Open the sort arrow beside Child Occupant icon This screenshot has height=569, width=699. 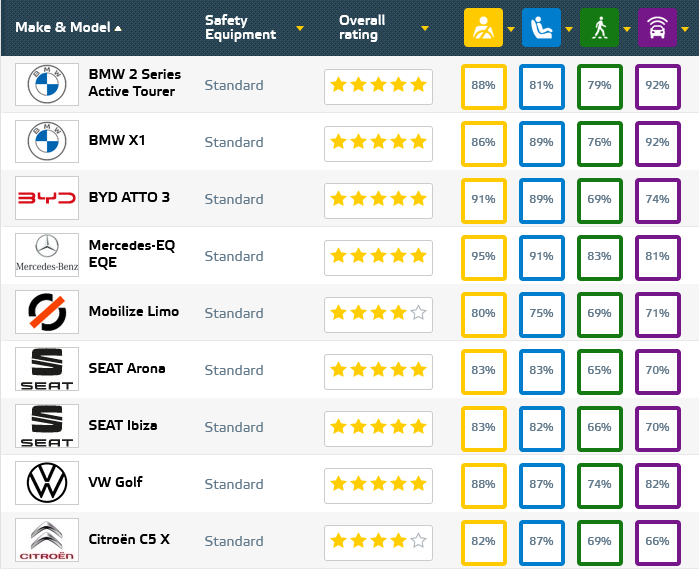pyautogui.click(x=569, y=29)
